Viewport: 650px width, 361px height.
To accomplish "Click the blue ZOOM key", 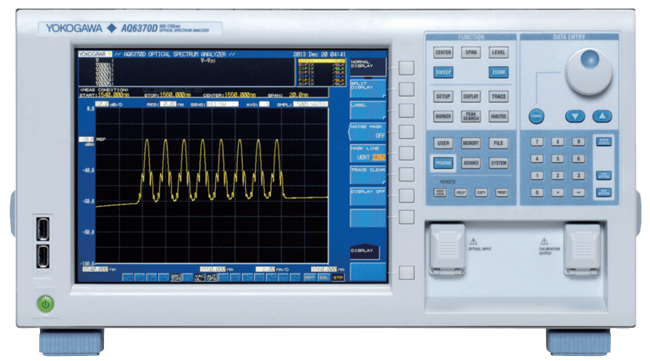I will click(498, 72).
